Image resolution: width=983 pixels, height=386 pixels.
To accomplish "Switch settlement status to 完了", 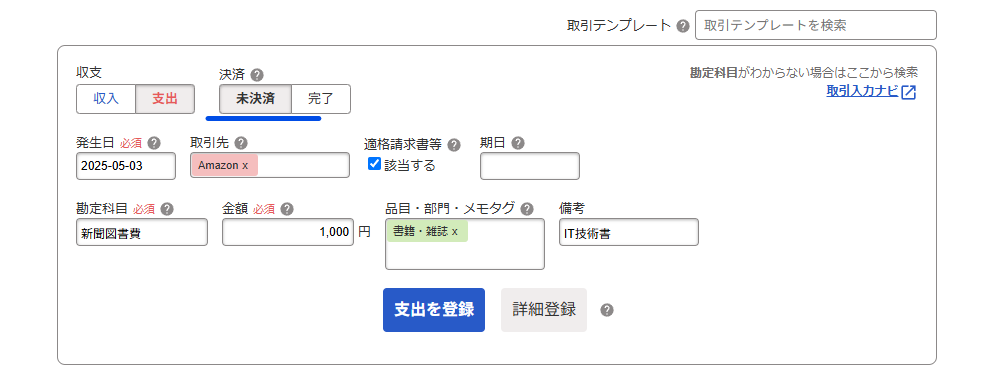I will [321, 99].
